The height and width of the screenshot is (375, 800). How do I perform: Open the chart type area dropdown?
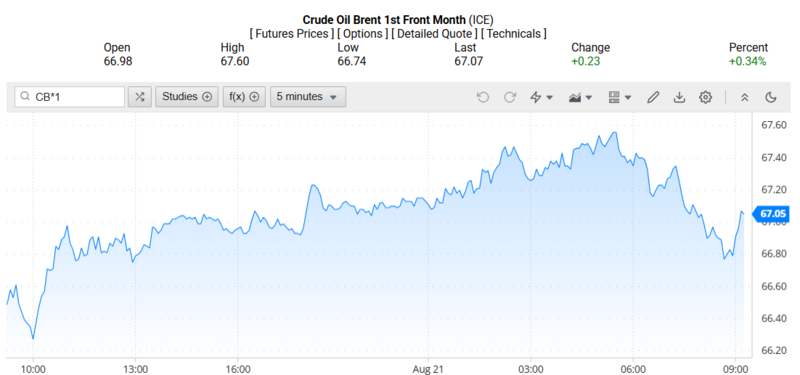click(580, 97)
